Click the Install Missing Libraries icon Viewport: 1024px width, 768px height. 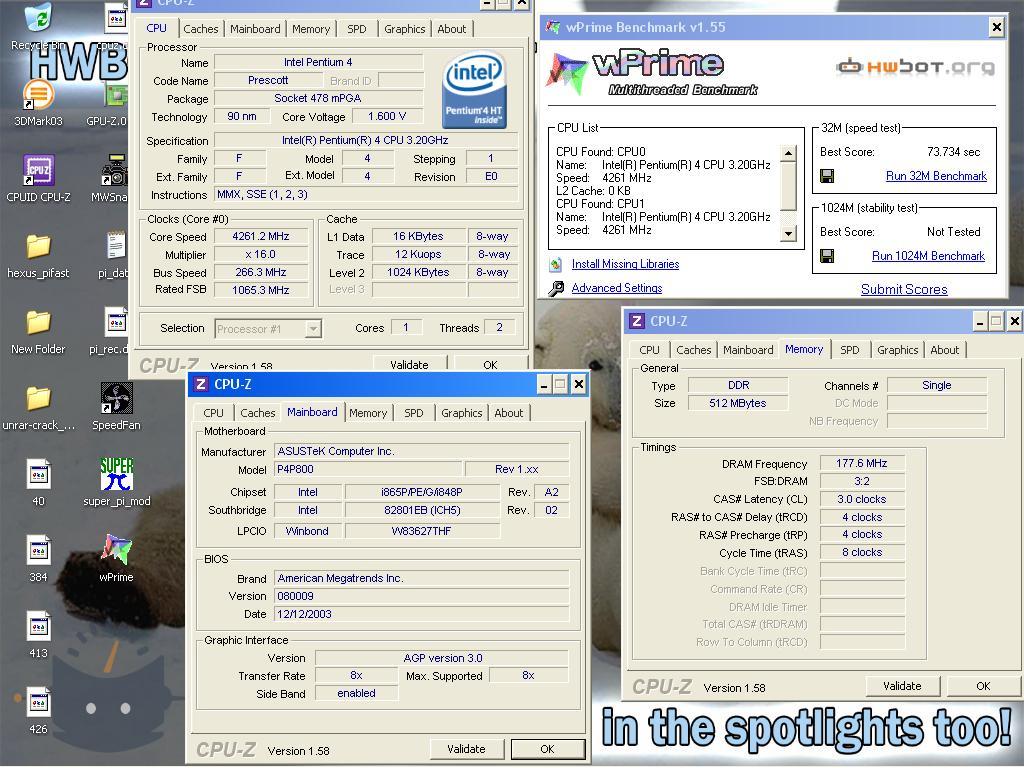[556, 264]
